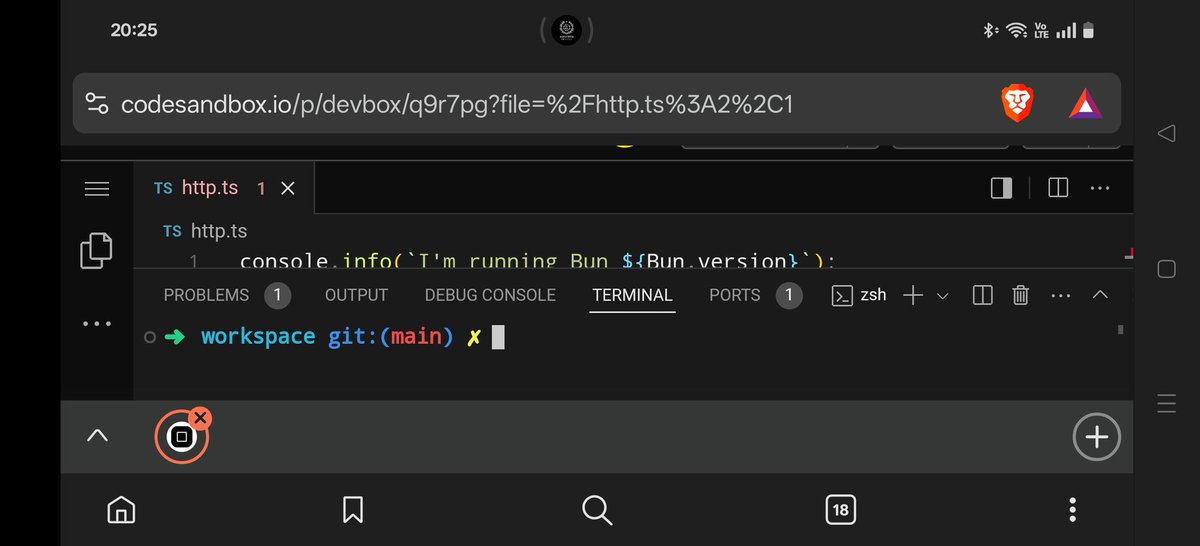Create a new terminal with plus icon
Viewport: 1200px width, 546px height.
point(912,295)
